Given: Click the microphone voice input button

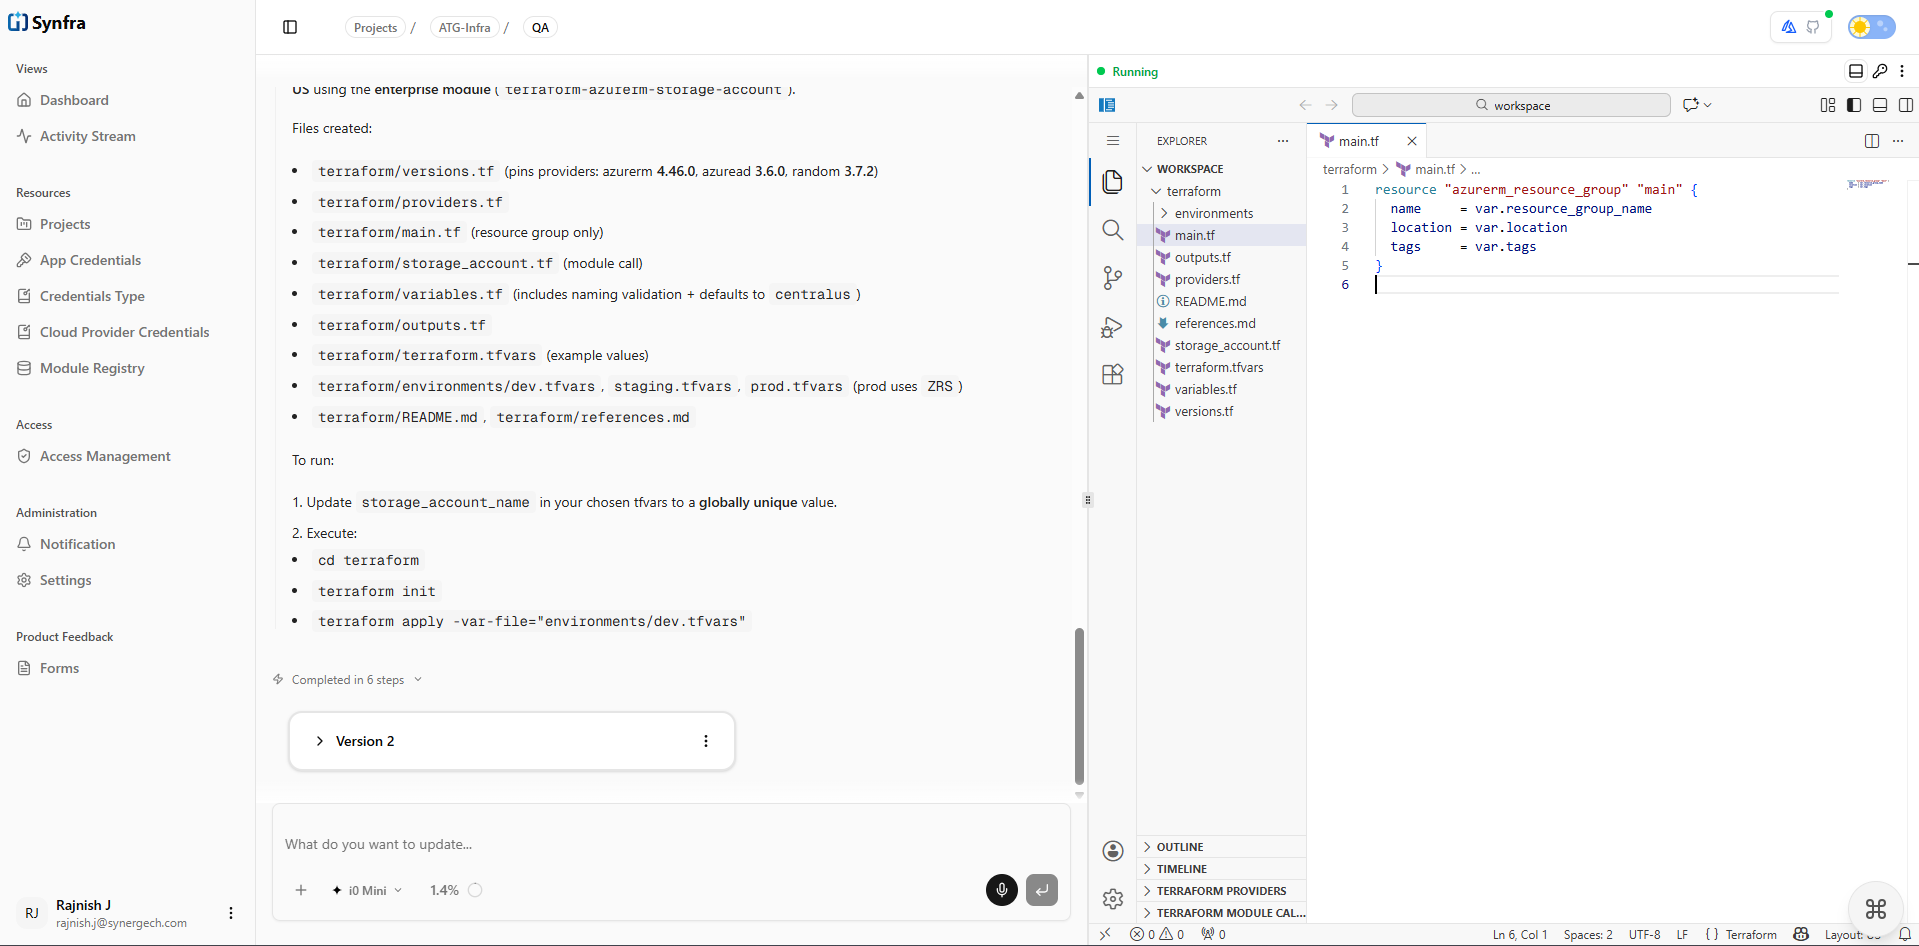Looking at the screenshot, I should [1001, 890].
